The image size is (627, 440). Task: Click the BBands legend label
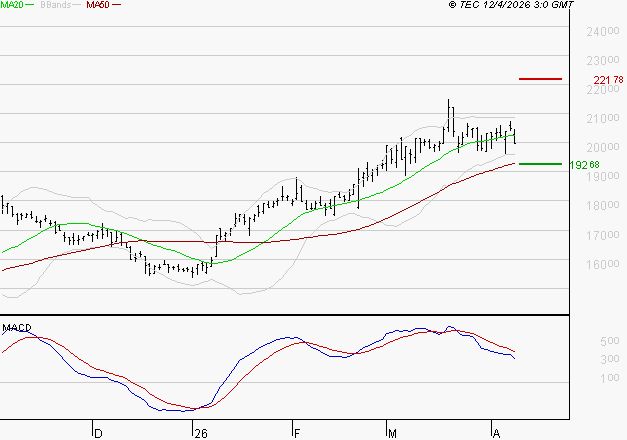pos(56,5)
